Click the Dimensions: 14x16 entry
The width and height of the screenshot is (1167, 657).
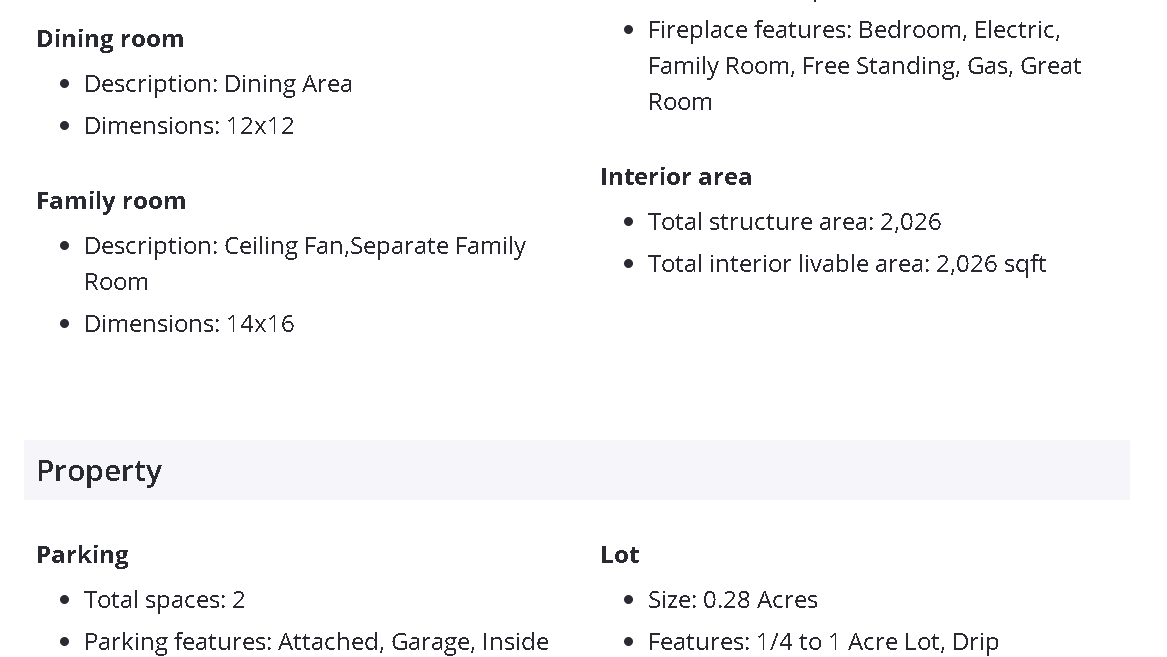pyautogui.click(x=188, y=324)
